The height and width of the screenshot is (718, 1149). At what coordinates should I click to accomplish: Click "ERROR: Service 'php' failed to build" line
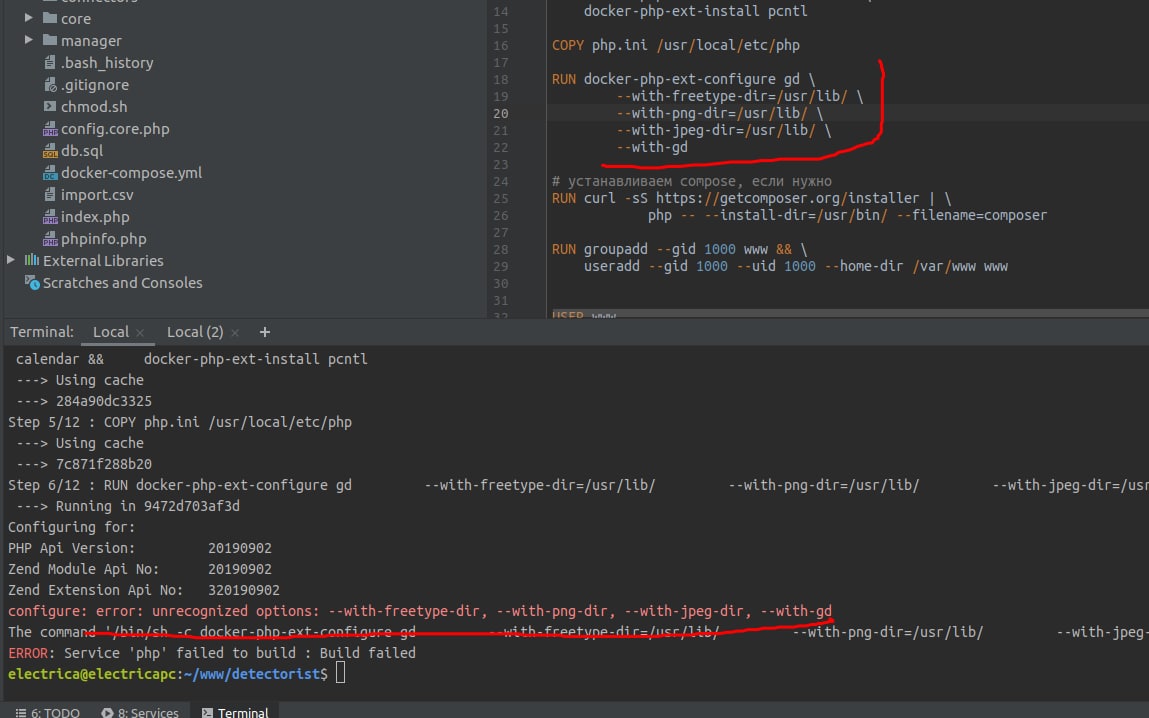(x=212, y=653)
